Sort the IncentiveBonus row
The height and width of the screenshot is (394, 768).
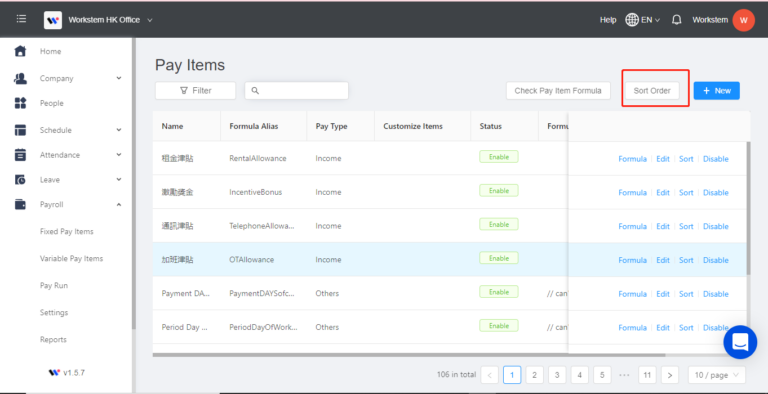[x=686, y=193]
